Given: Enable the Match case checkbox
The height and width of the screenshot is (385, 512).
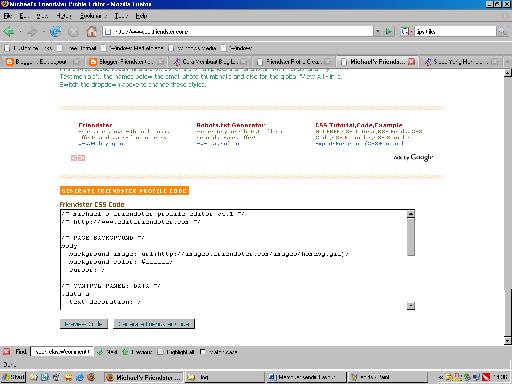Looking at the screenshot, I should point(203,352).
